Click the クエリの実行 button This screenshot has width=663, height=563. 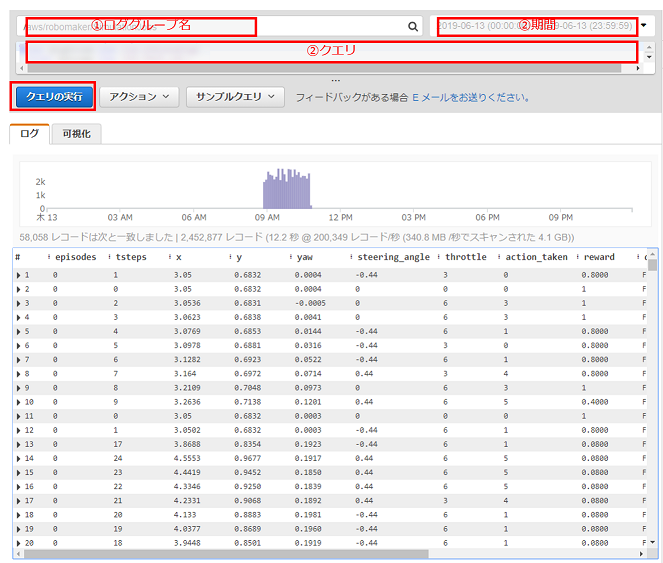[x=54, y=97]
